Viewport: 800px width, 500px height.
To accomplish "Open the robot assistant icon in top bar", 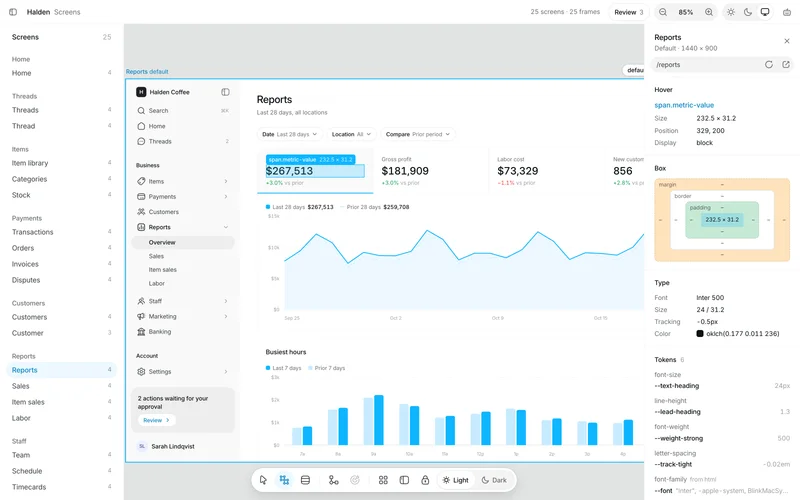I will 787,12.
